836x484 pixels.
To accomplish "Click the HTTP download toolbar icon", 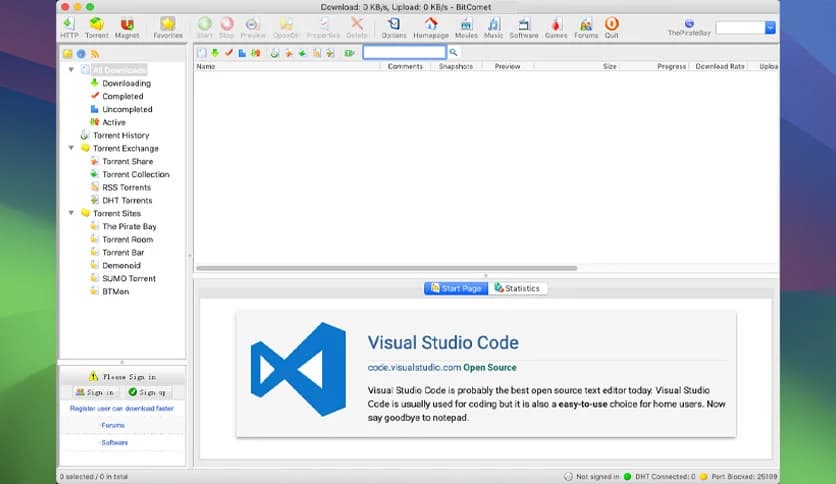I will pyautogui.click(x=68, y=25).
